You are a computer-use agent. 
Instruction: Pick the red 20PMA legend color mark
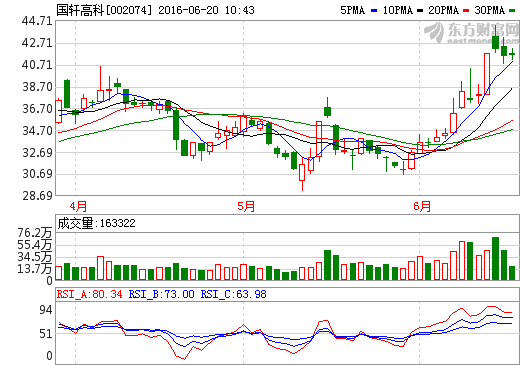click(x=466, y=11)
